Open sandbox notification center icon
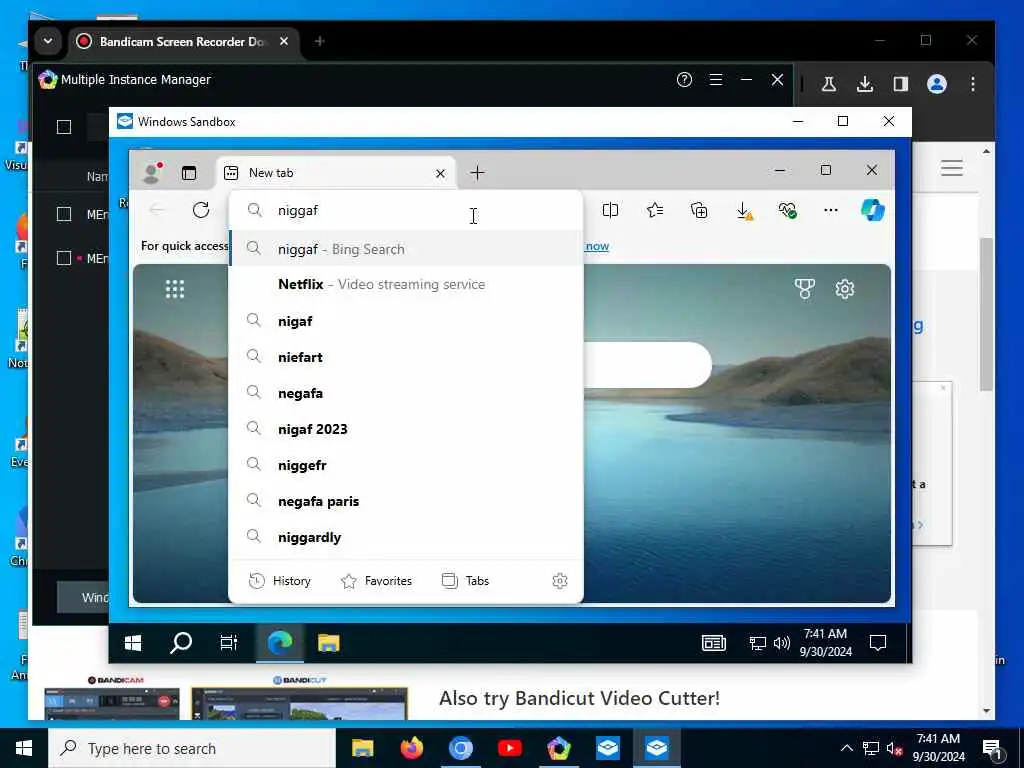Viewport: 1024px width, 768px height. coord(878,643)
